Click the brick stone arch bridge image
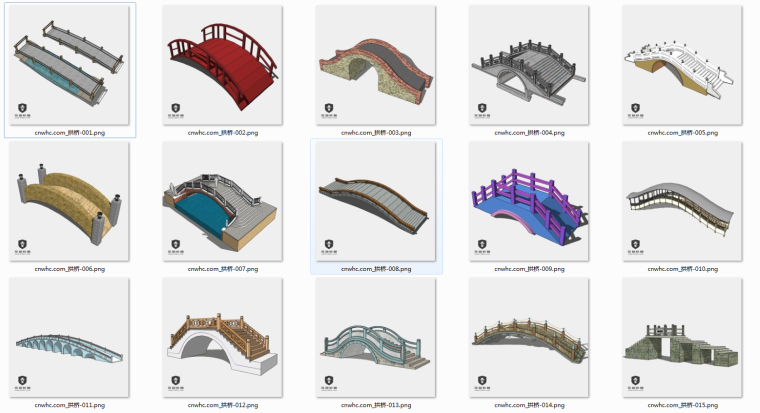760x413 pixels. coord(376,65)
